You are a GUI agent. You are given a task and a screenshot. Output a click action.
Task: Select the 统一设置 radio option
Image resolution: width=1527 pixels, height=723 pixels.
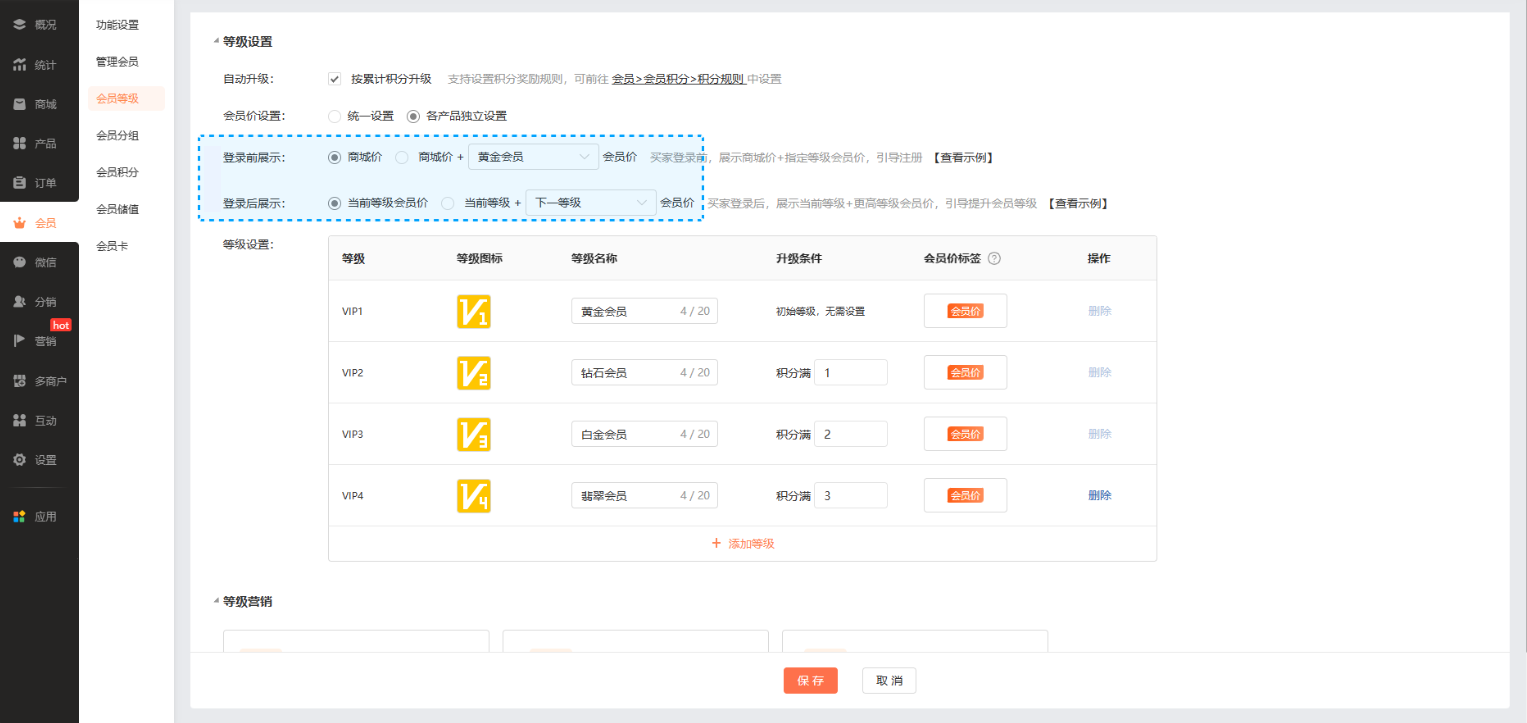tap(335, 116)
